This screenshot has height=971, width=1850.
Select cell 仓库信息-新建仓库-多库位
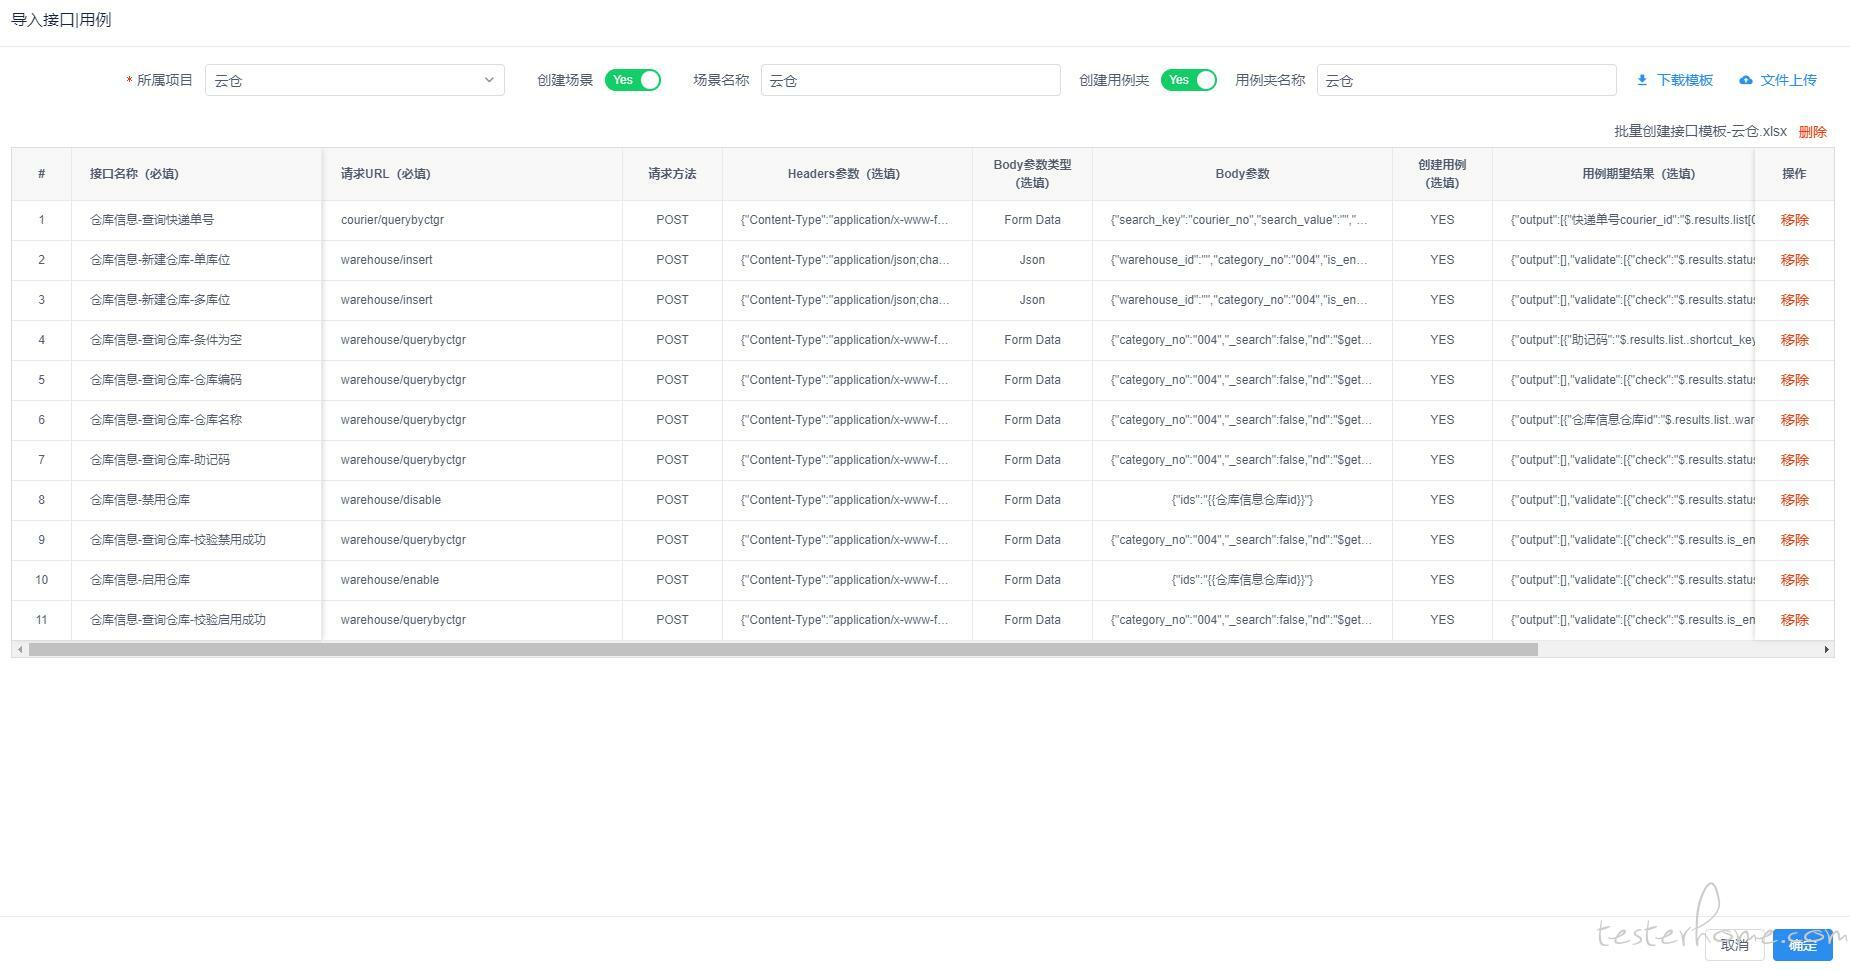pyautogui.click(x=197, y=300)
